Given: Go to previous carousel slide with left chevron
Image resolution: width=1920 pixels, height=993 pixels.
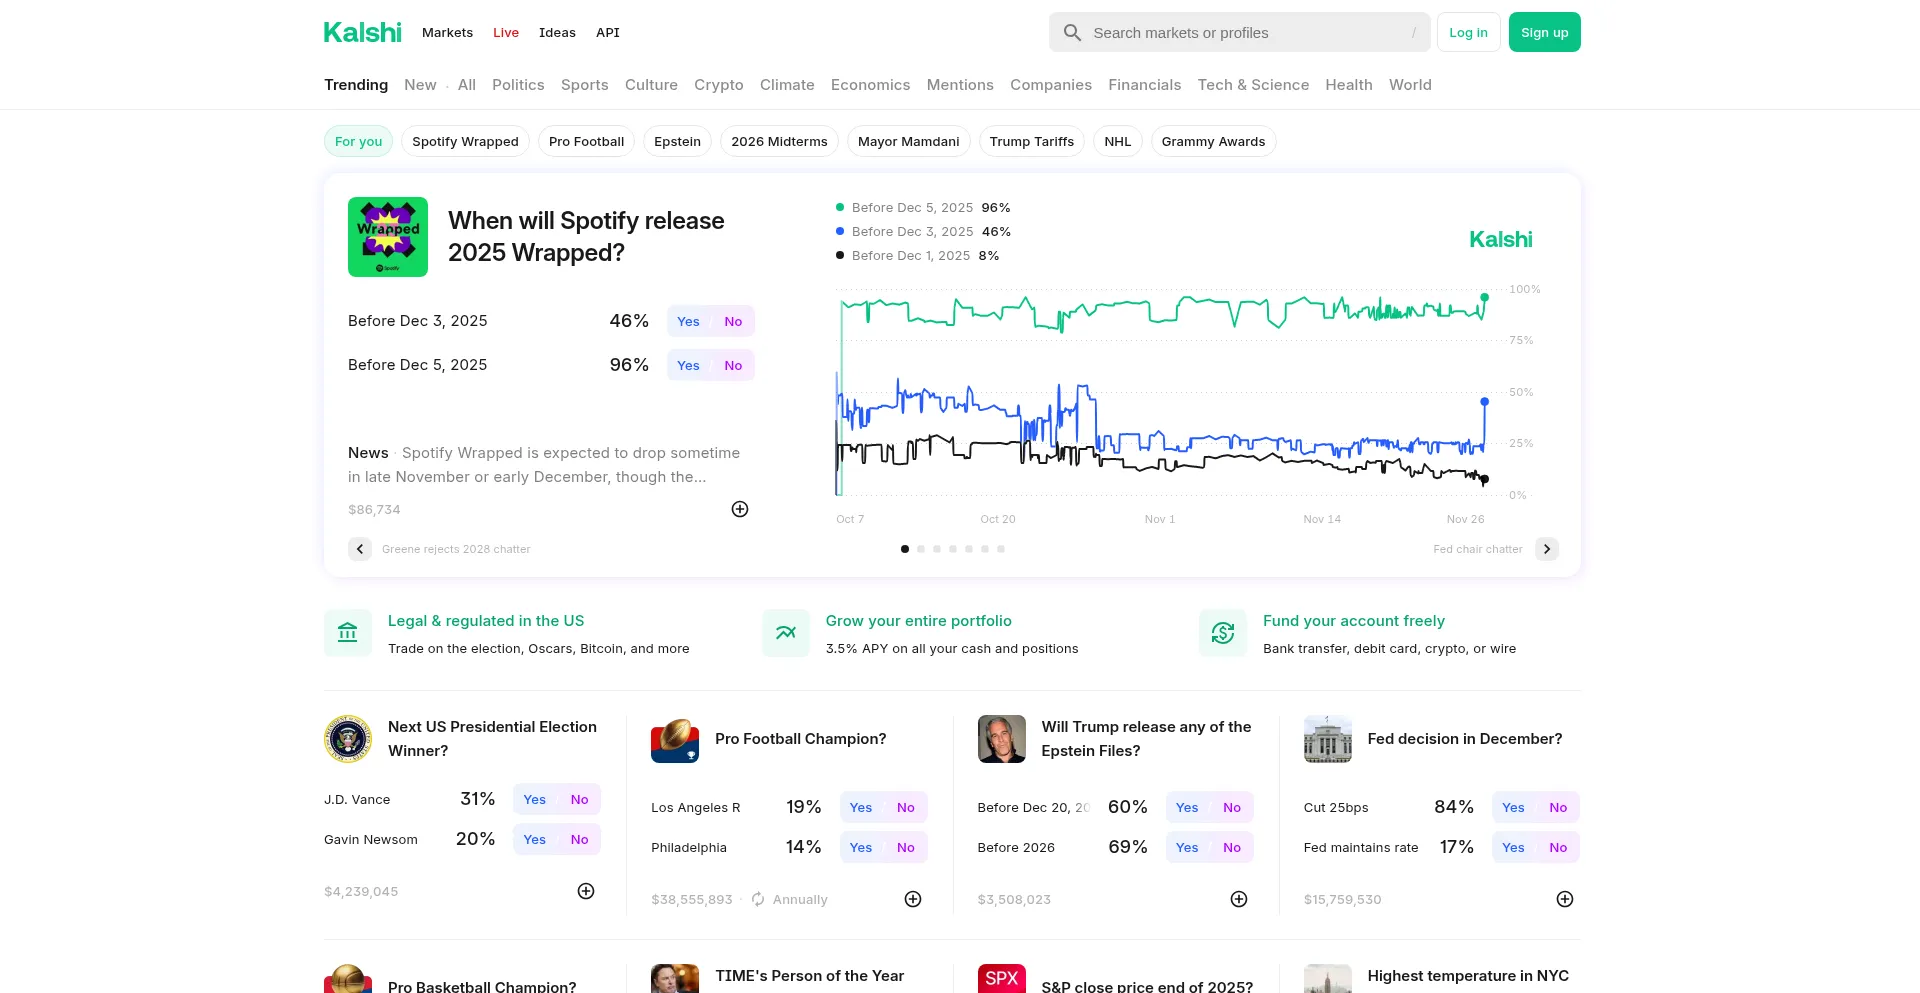Looking at the screenshot, I should point(360,549).
